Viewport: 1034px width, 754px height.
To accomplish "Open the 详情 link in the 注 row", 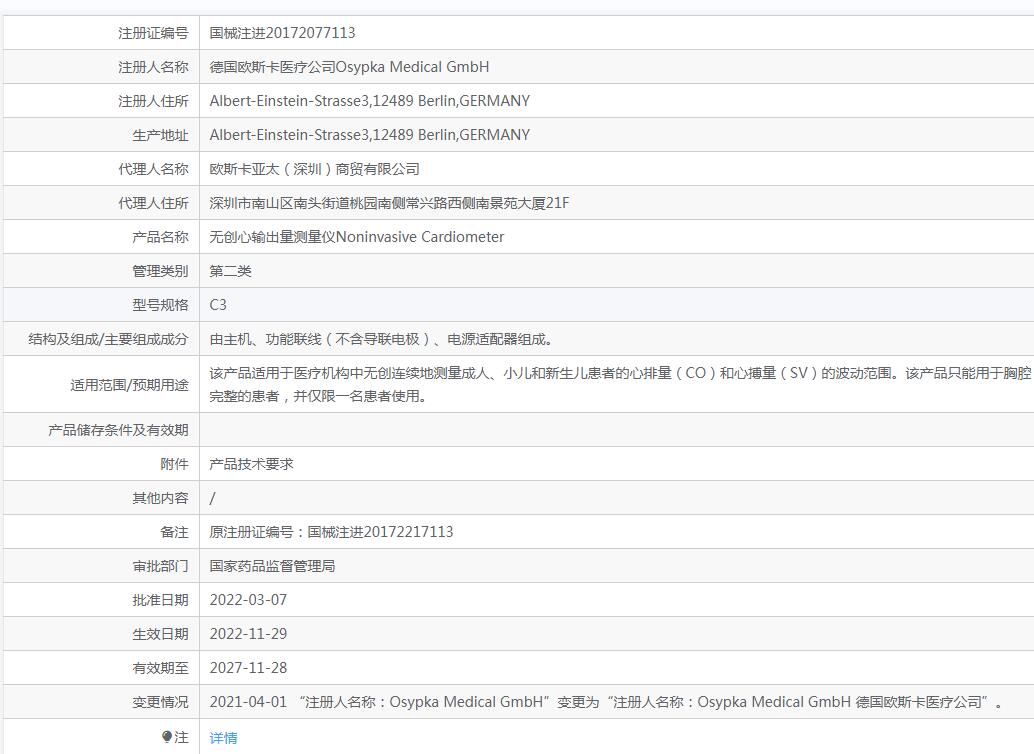I will click(x=223, y=738).
